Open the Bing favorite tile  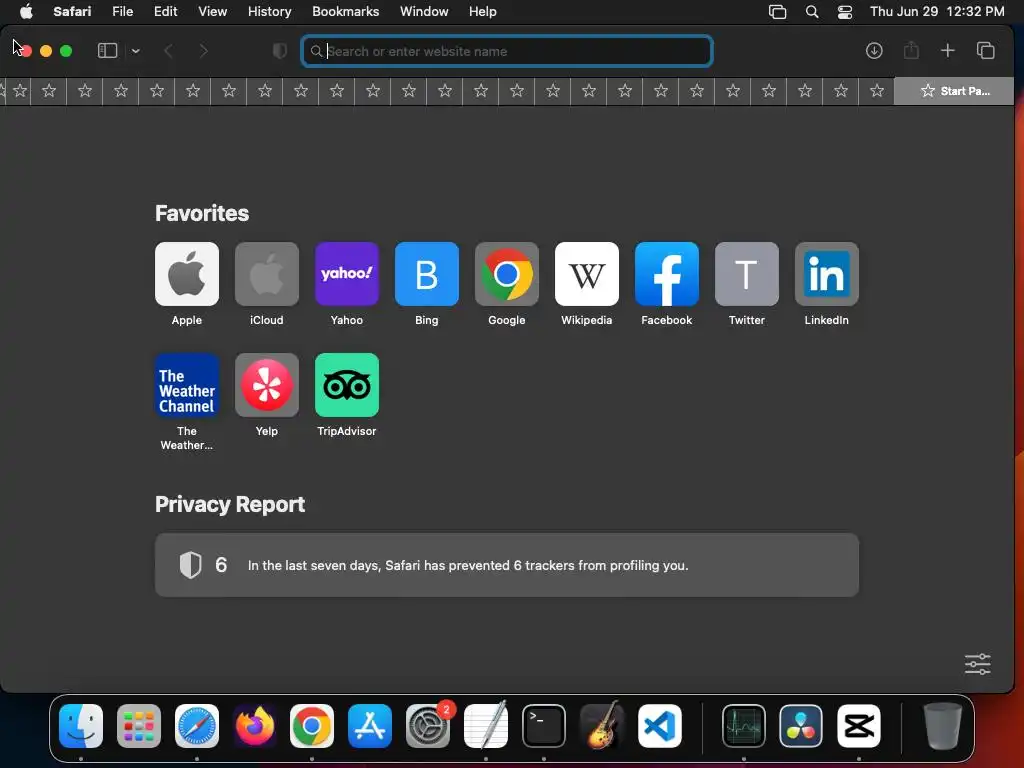(426, 274)
